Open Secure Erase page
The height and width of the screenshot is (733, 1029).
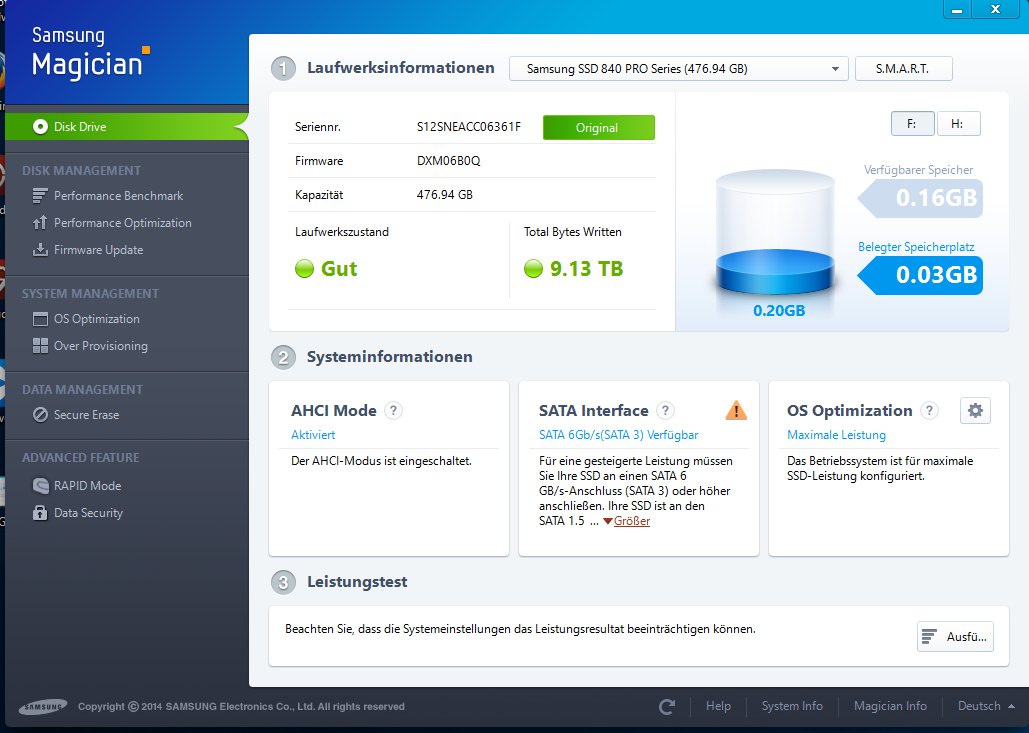(87, 415)
